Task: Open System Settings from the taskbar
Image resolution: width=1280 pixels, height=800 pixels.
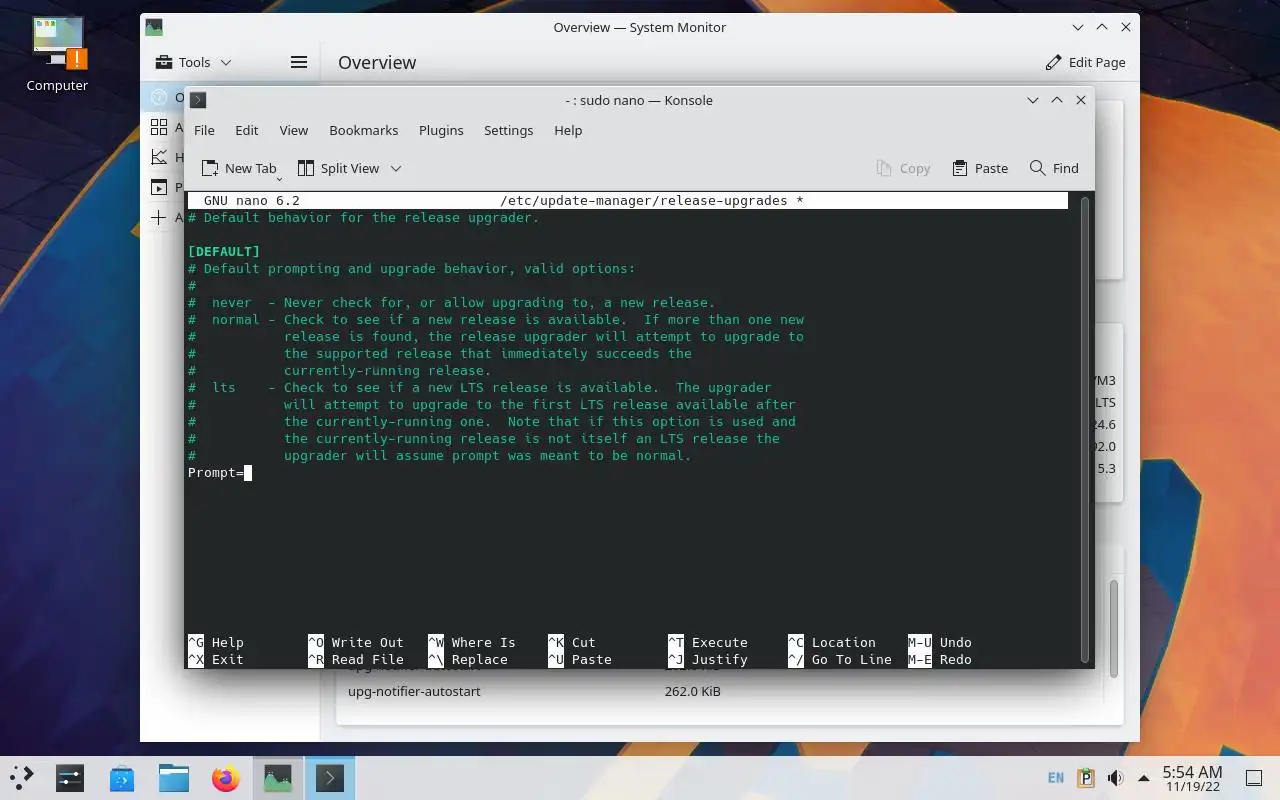Action: coord(70,778)
